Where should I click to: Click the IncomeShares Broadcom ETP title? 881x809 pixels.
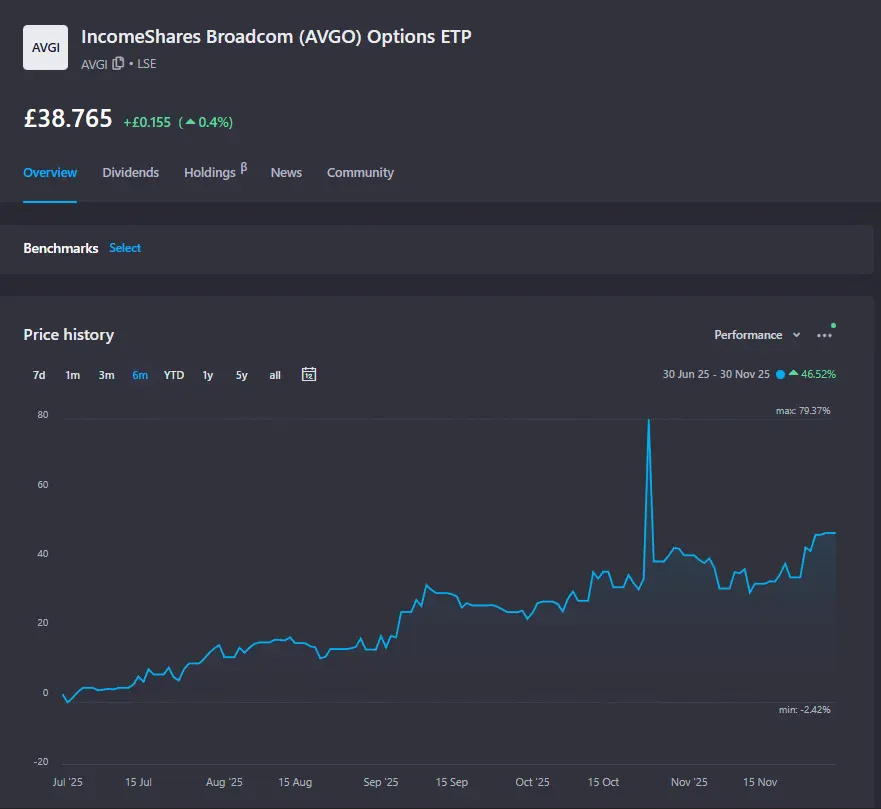(x=276, y=37)
